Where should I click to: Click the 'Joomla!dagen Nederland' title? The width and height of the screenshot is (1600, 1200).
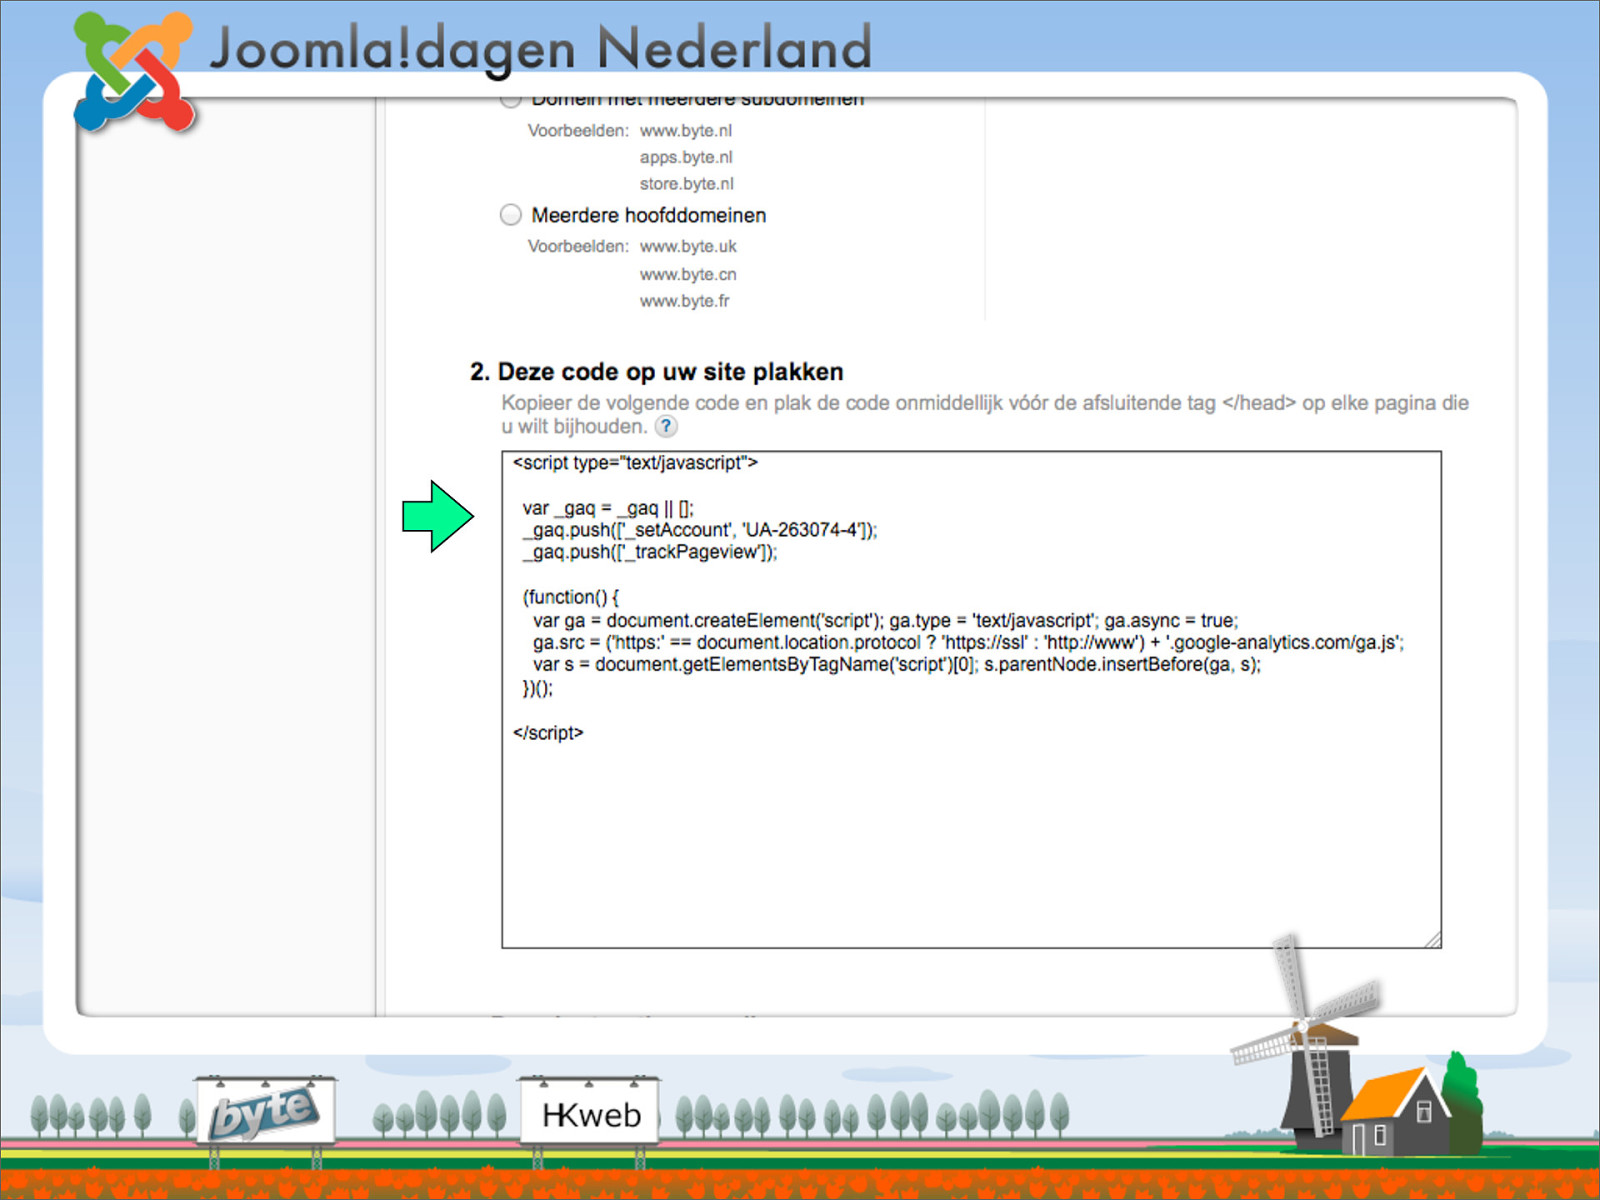click(x=540, y=48)
